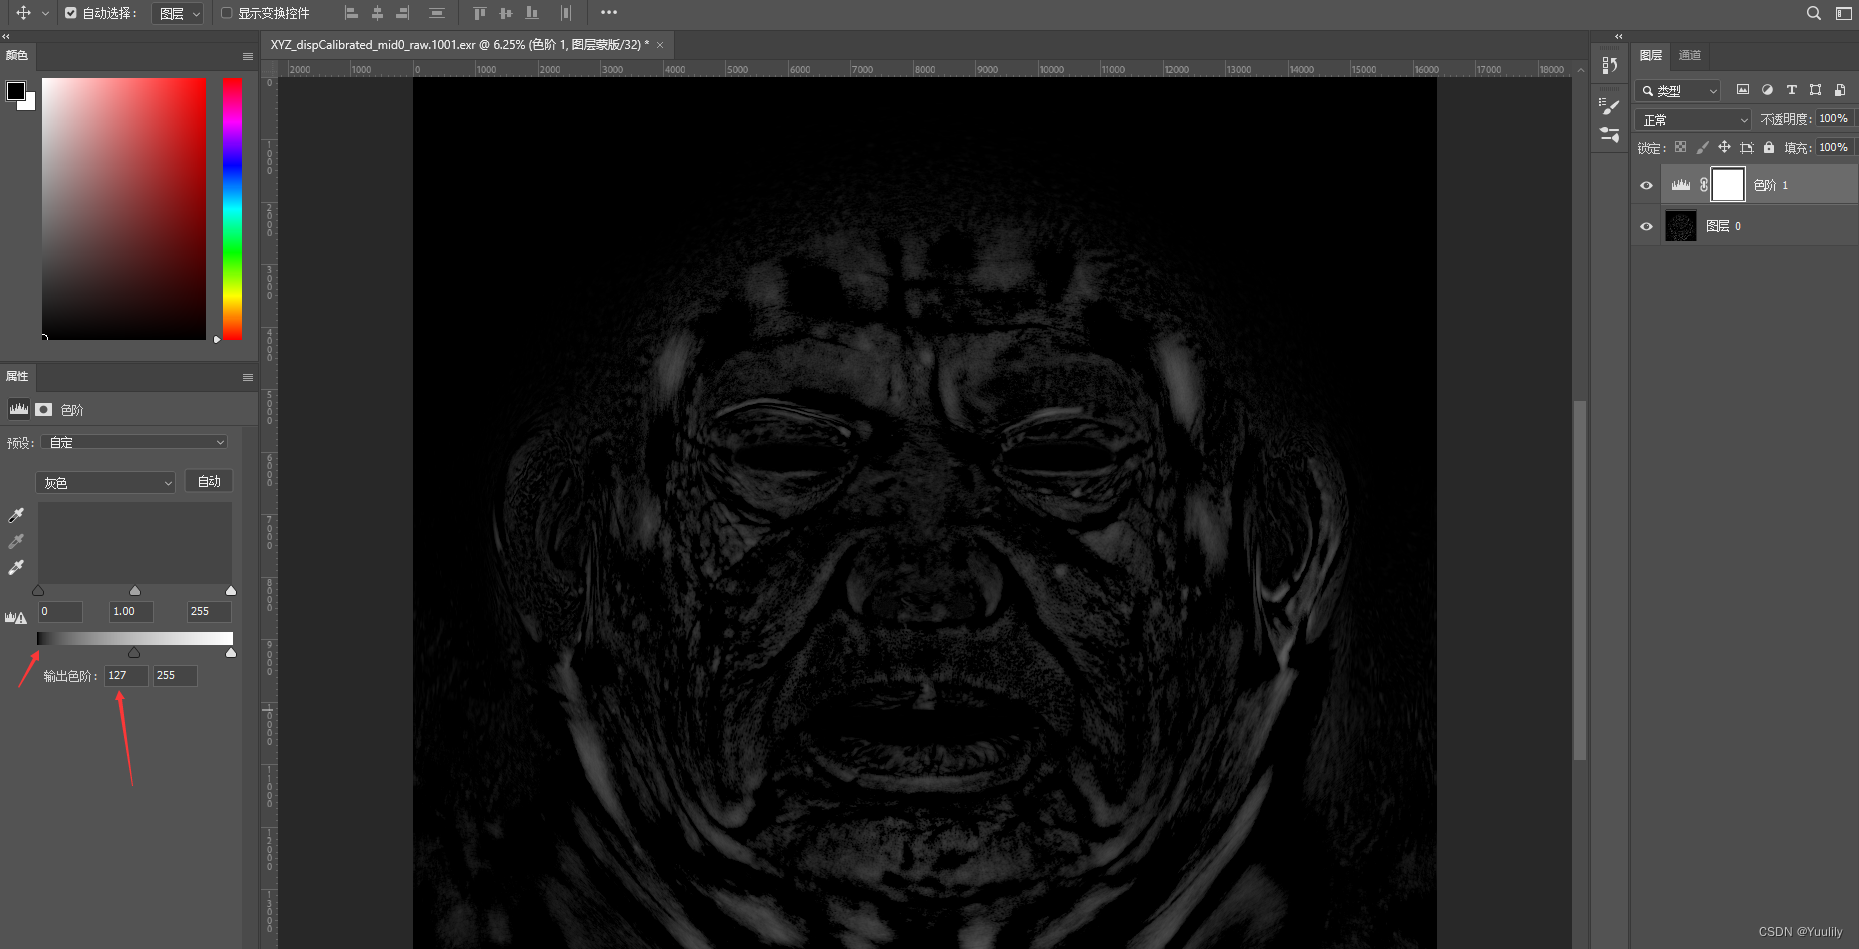Click the align top edges icon
This screenshot has height=949, width=1859.
coord(479,13)
